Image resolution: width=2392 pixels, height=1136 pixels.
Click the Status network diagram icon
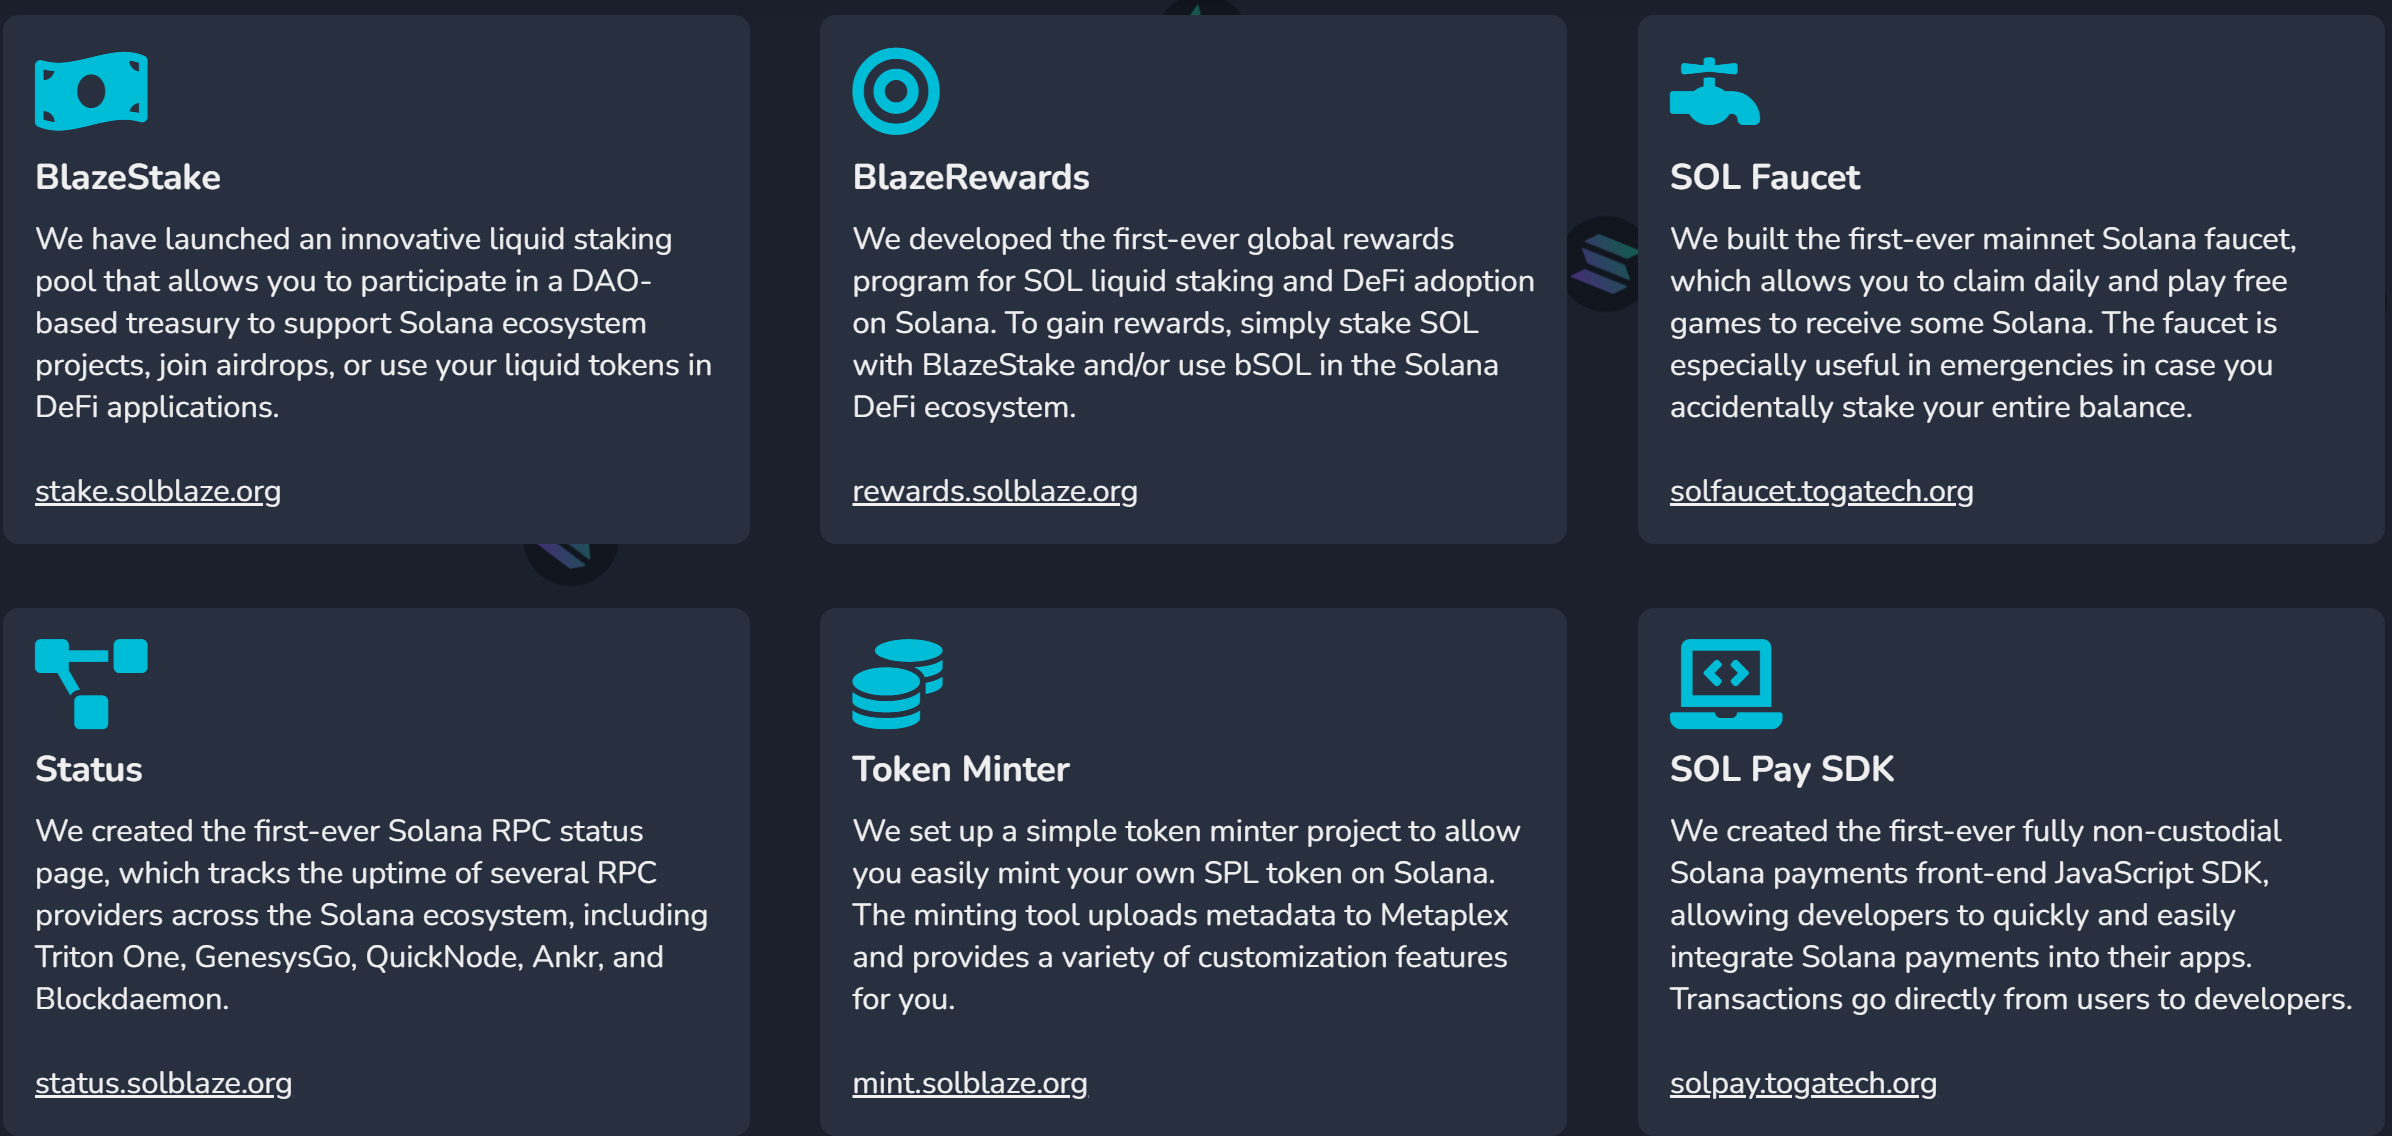pos(91,683)
